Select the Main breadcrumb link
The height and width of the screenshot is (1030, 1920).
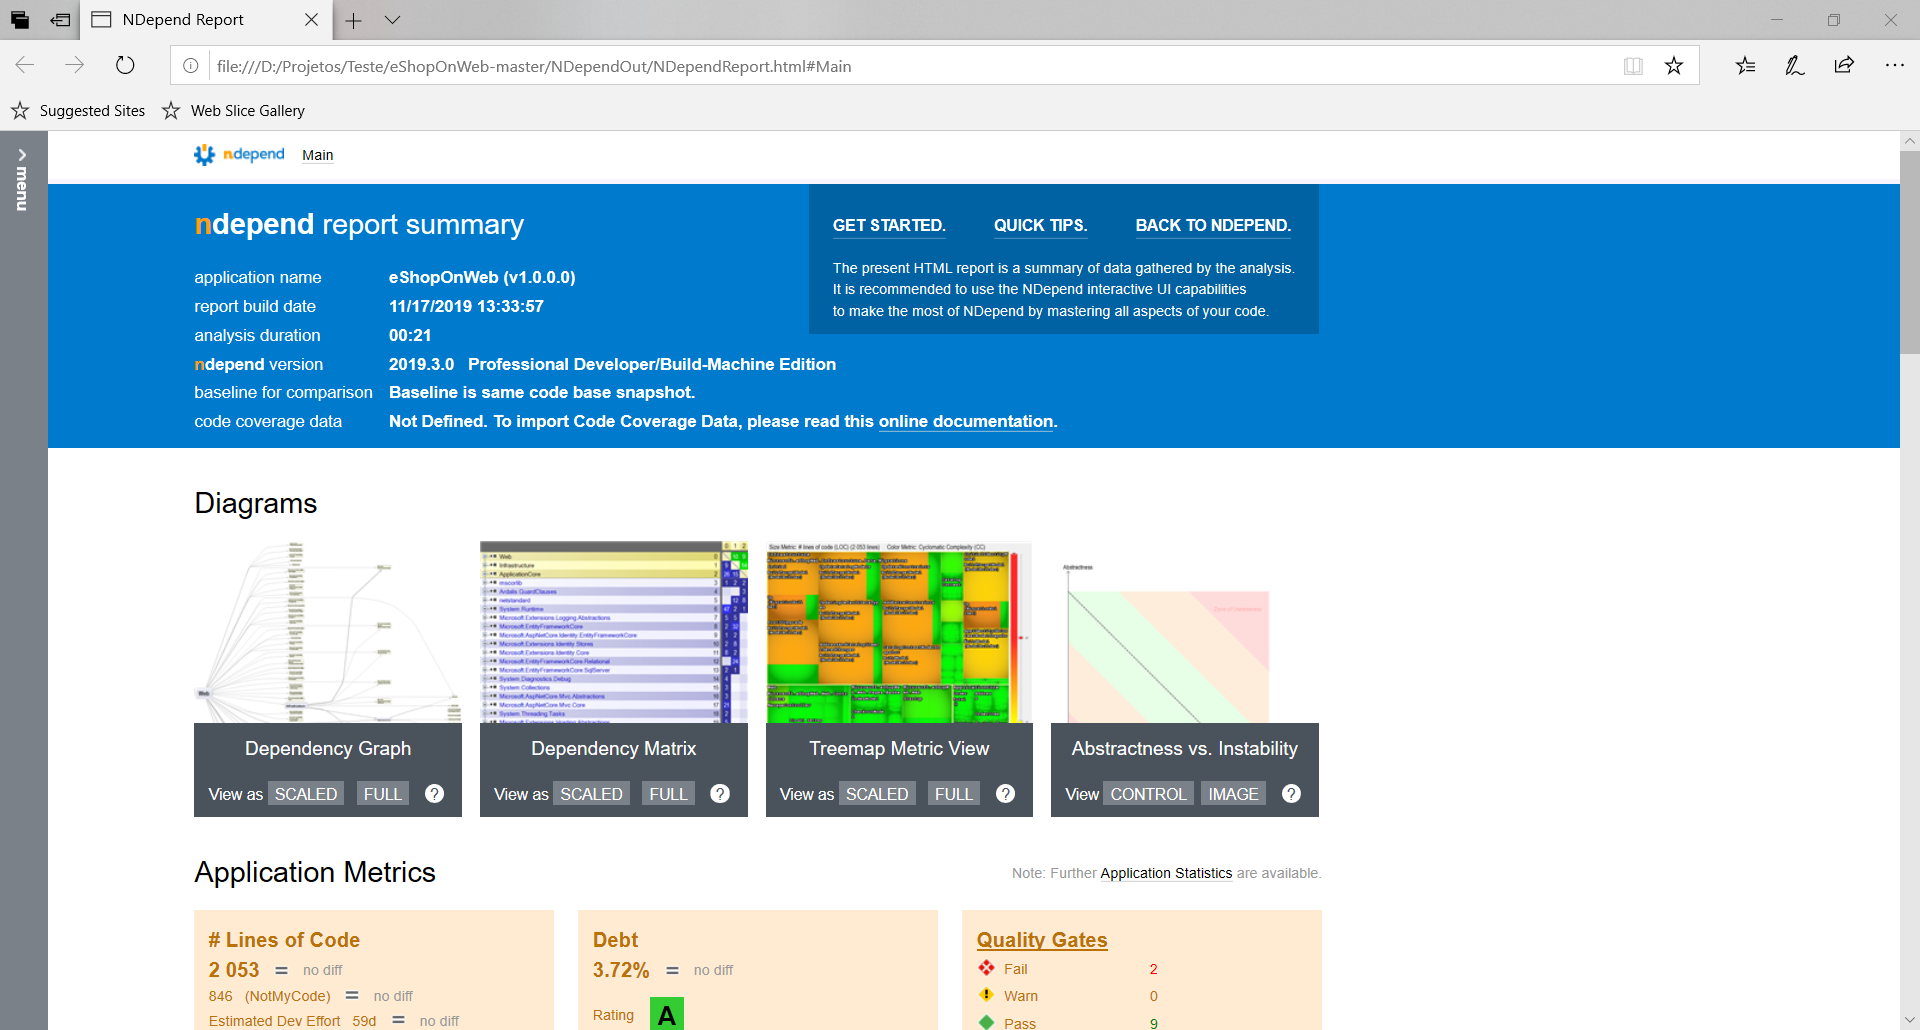[x=318, y=155]
